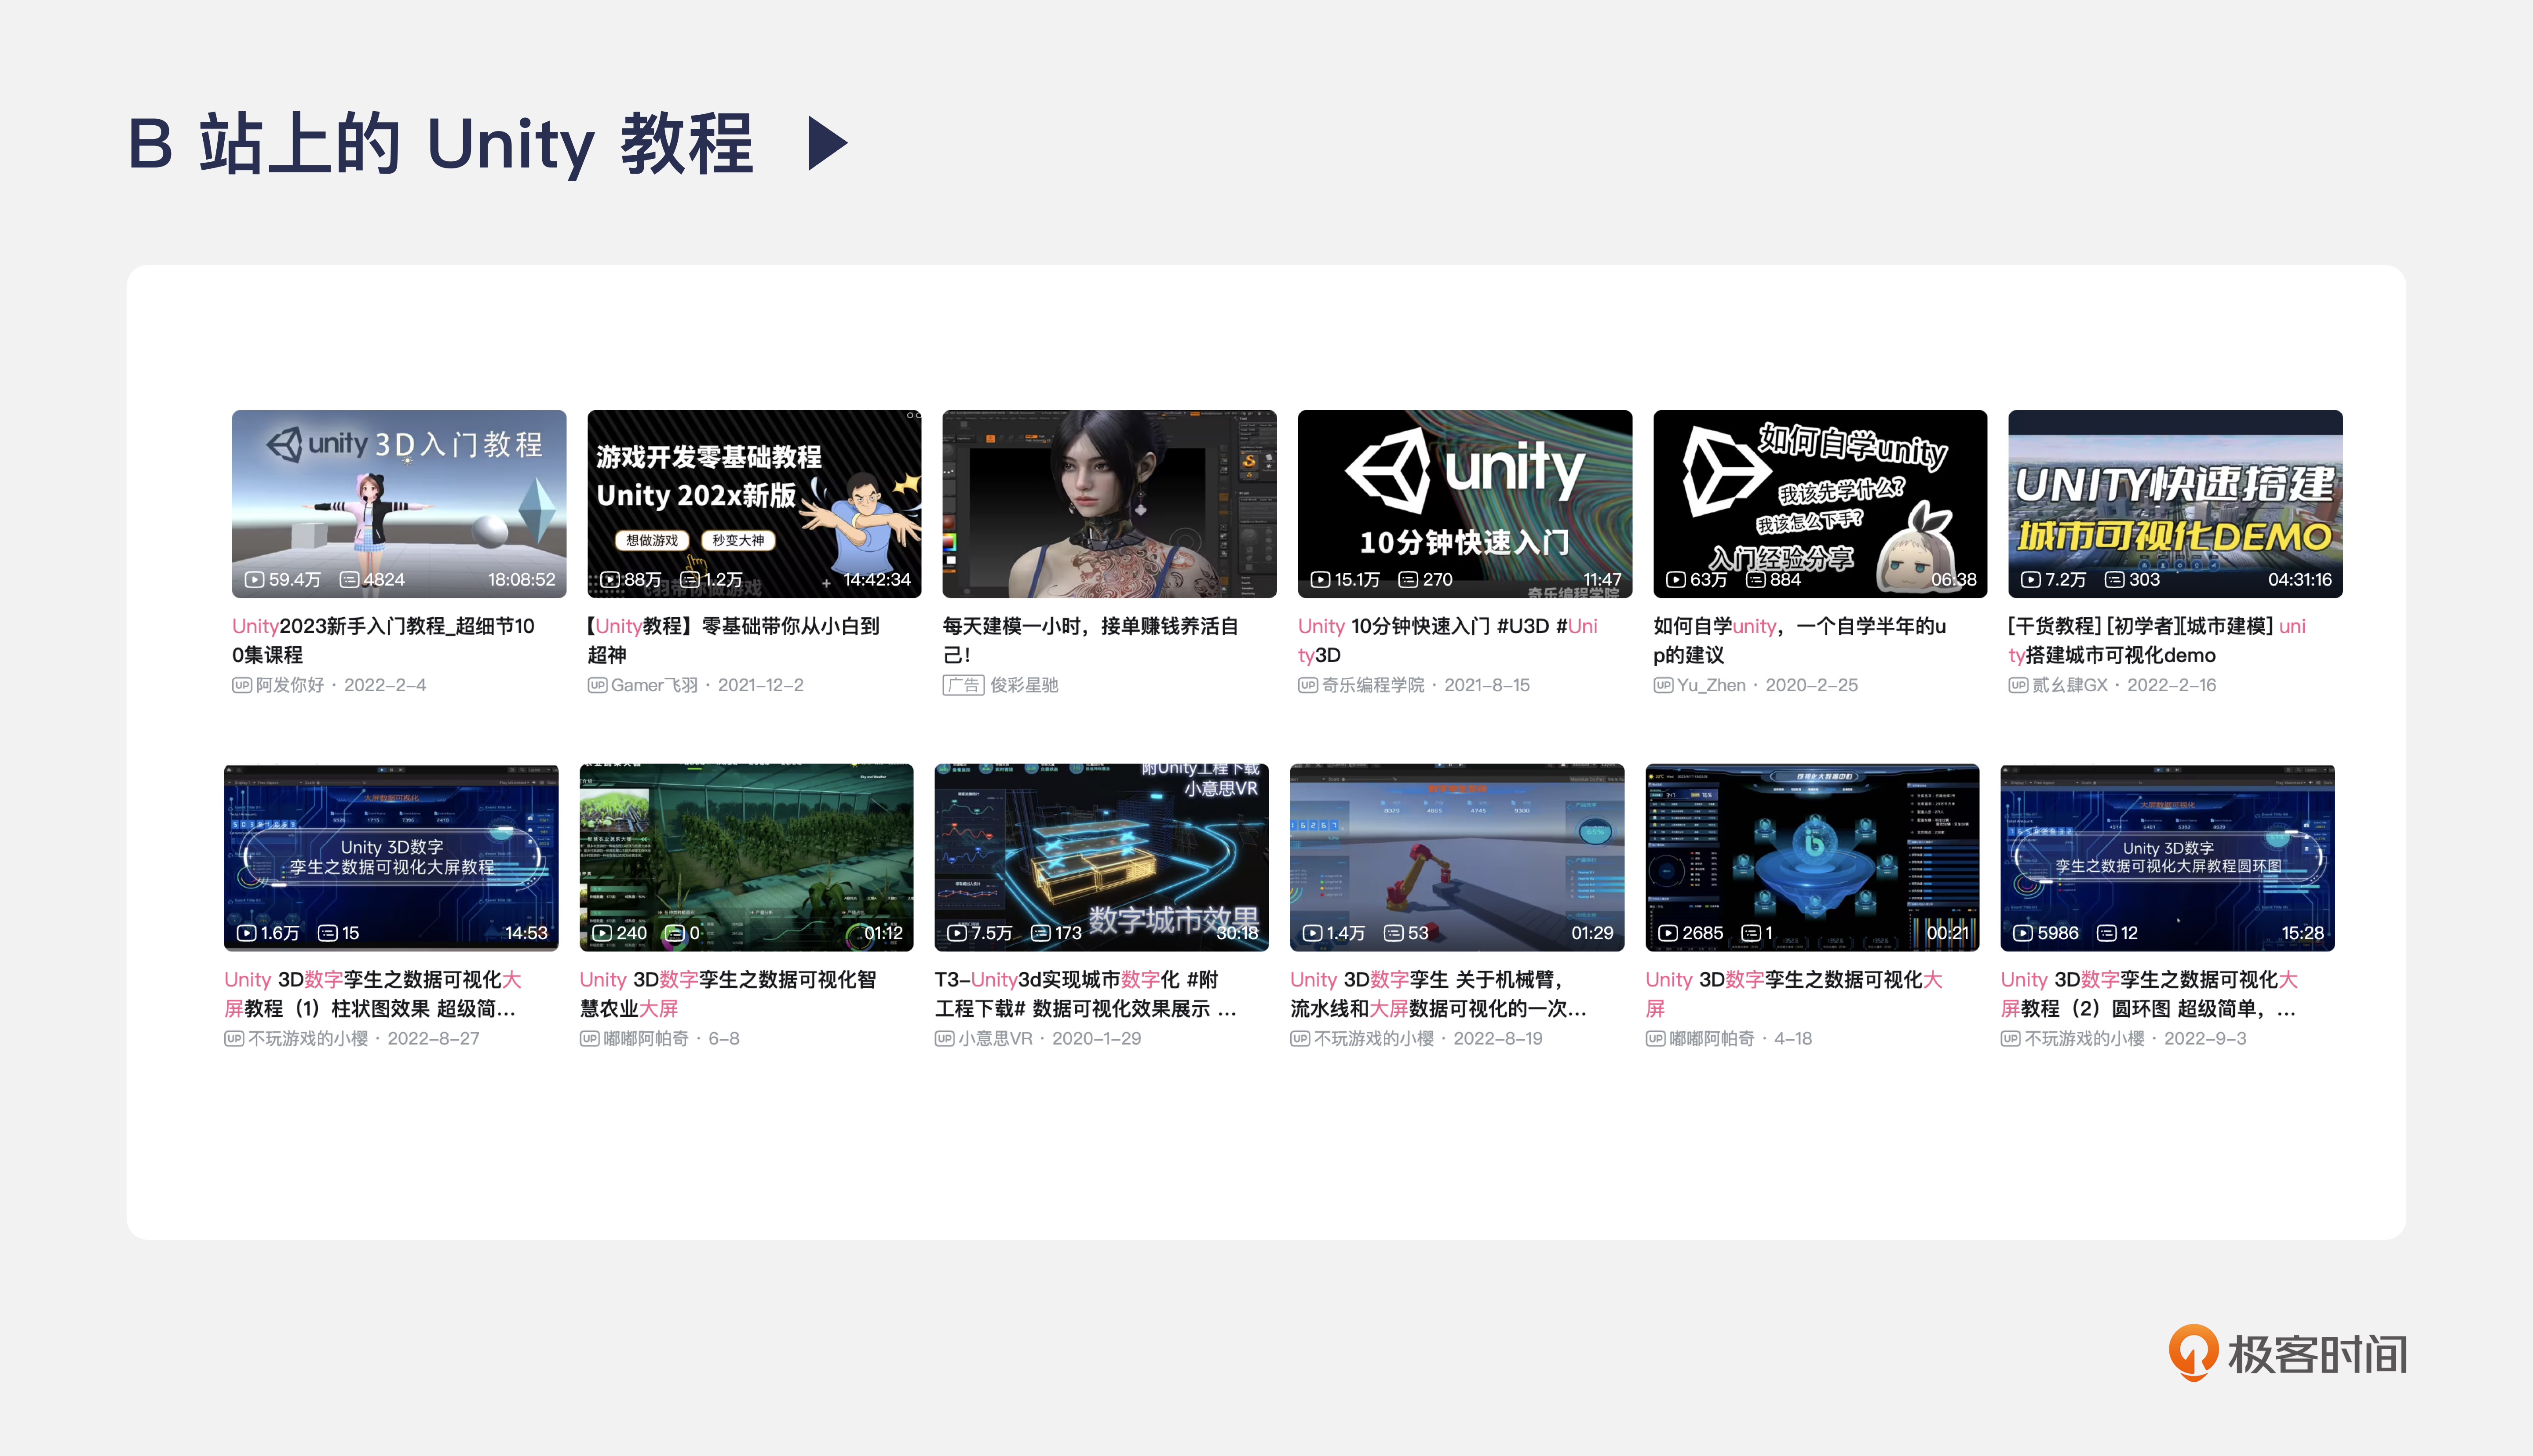Screen dimensions: 2533x1456
Task: Click play count icon beside 15.1万
Action: [x=1320, y=580]
